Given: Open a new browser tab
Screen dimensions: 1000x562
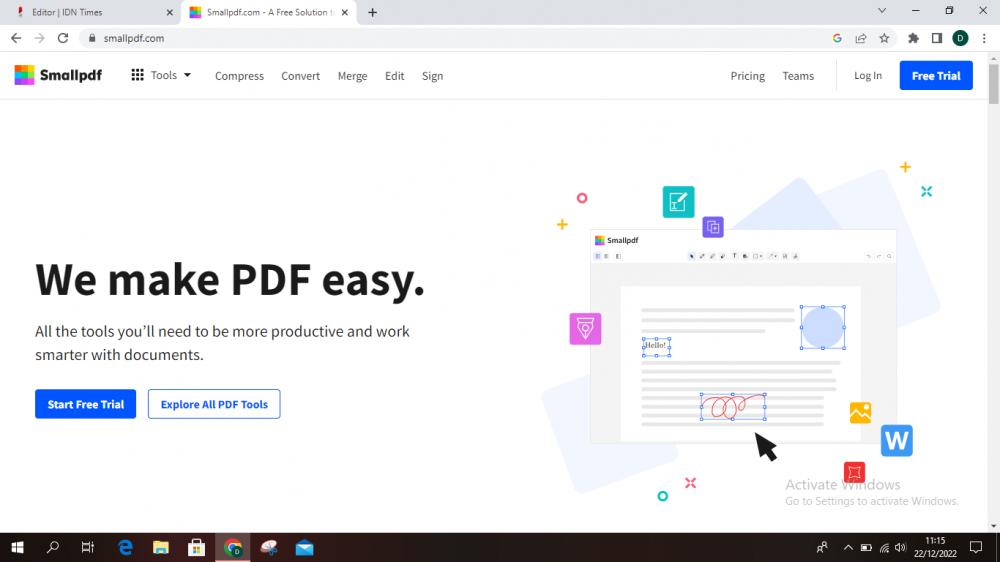Looking at the screenshot, I should point(372,12).
